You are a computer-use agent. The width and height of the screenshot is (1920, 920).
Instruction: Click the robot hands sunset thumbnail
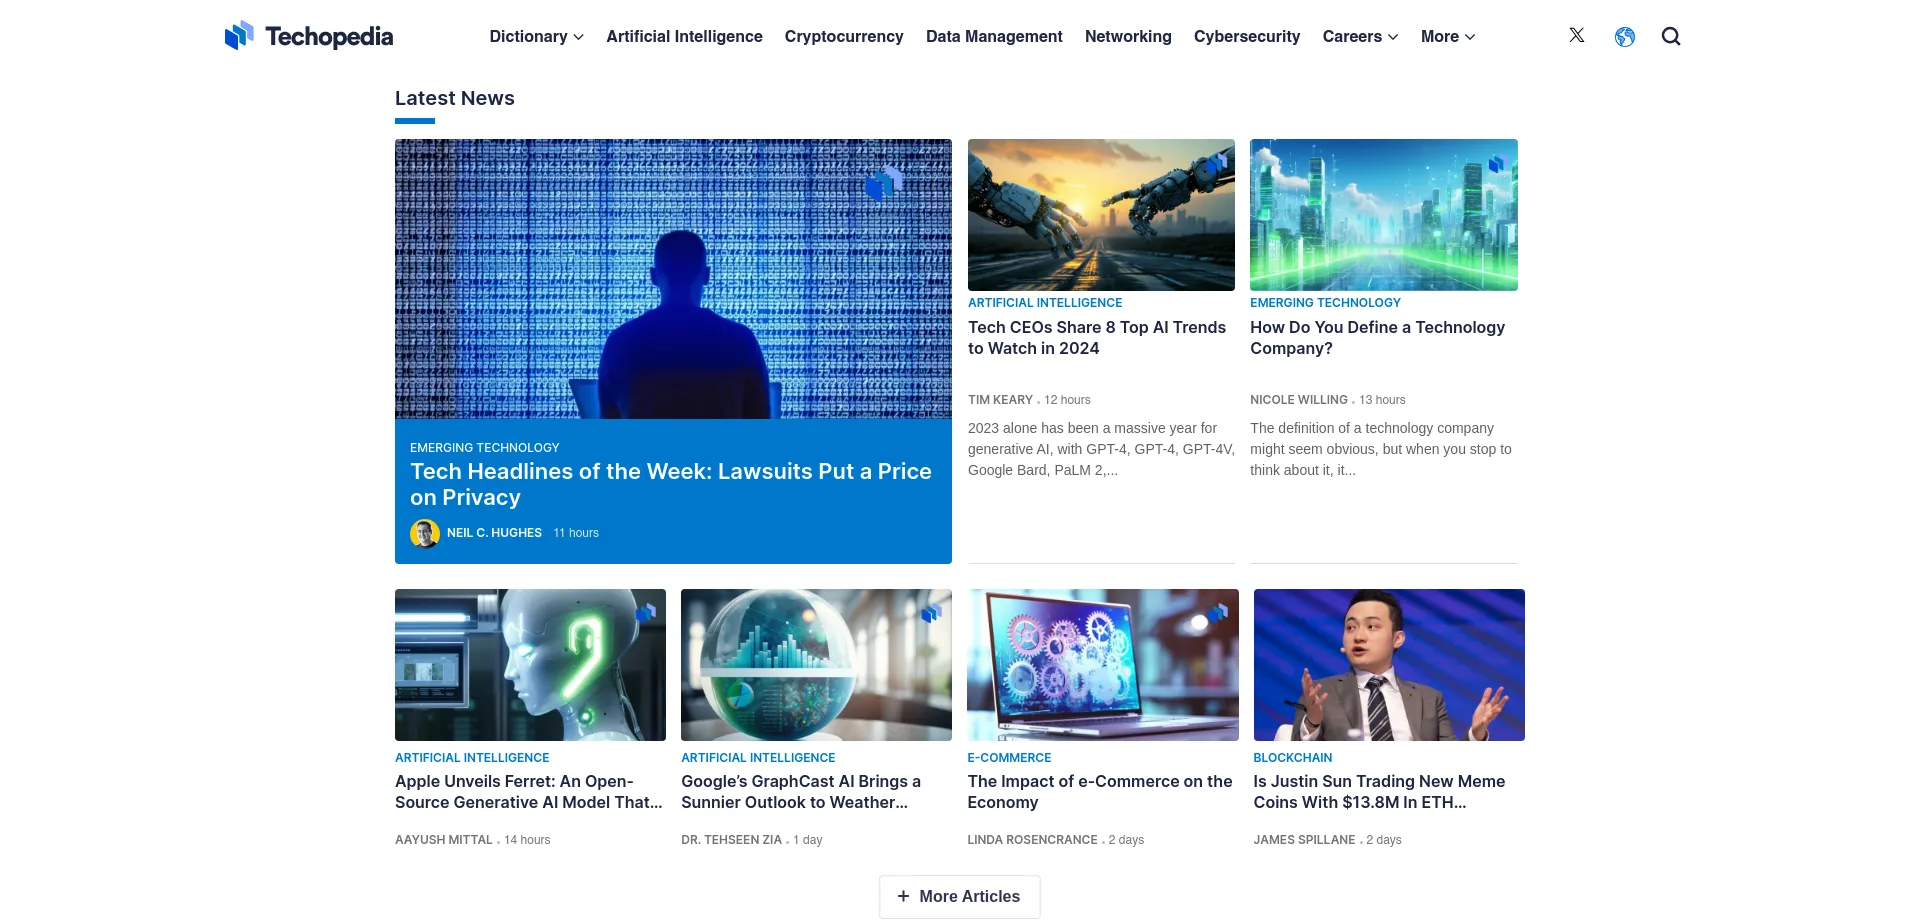(1101, 215)
